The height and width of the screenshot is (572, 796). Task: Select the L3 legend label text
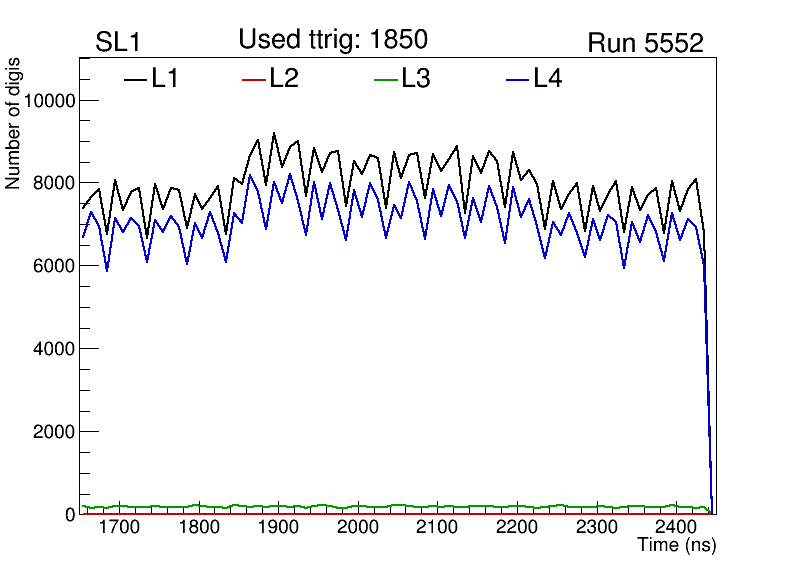416,78
